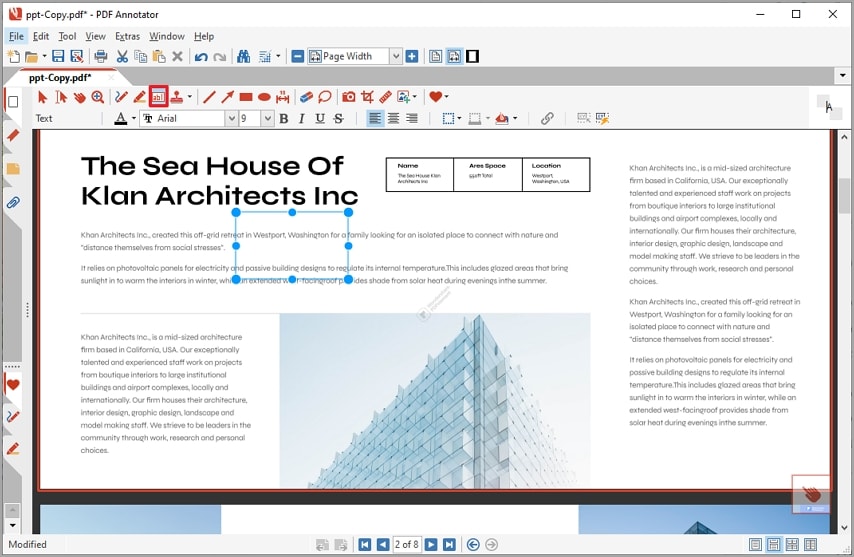Zoom out with the minus button
This screenshot has height=557, width=854.
coord(297,56)
